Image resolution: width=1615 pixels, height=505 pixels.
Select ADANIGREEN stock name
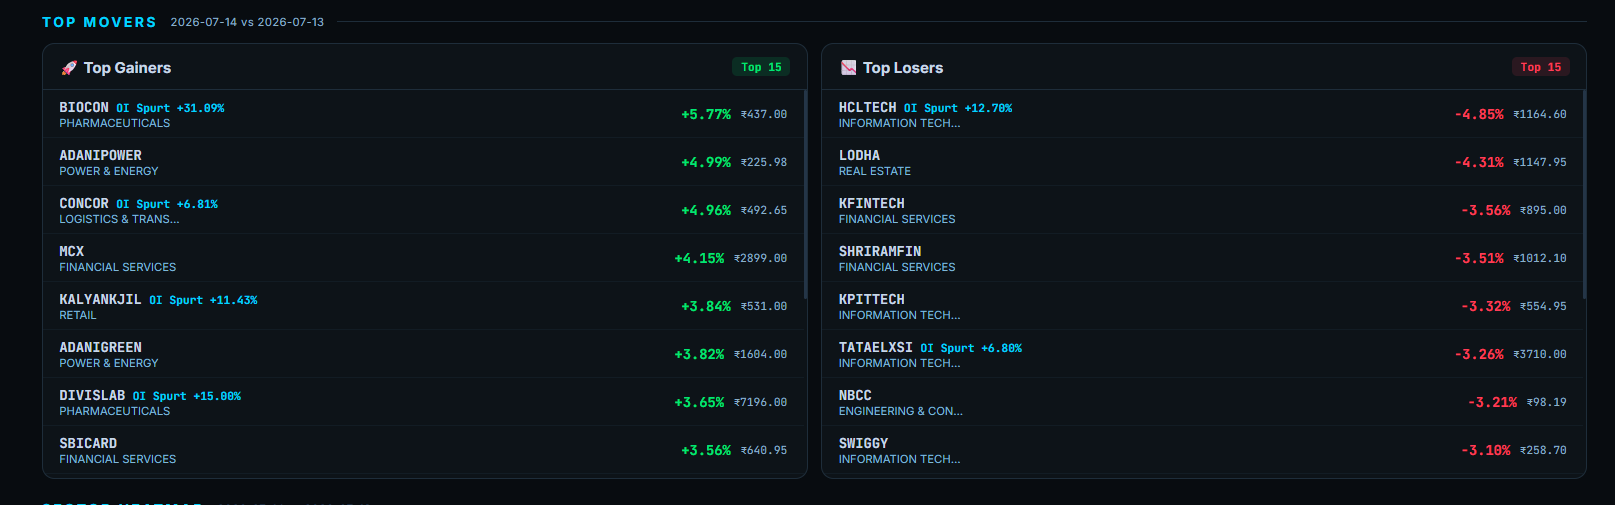point(100,348)
